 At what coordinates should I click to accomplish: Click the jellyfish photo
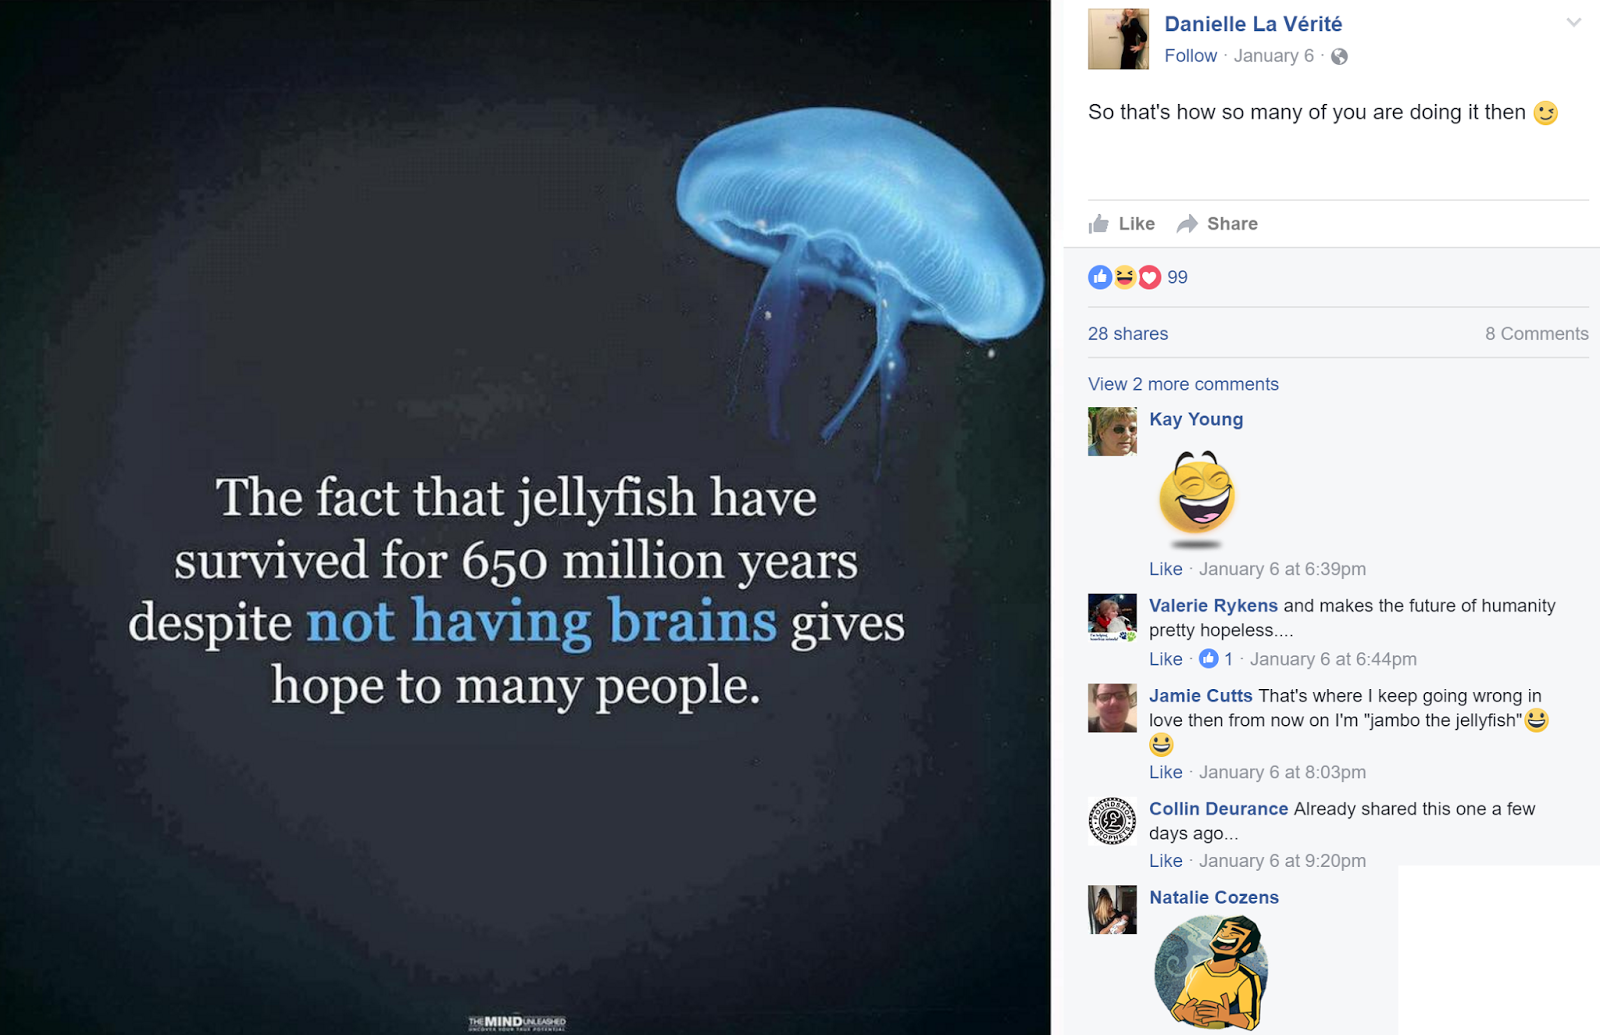pyautogui.click(x=525, y=517)
